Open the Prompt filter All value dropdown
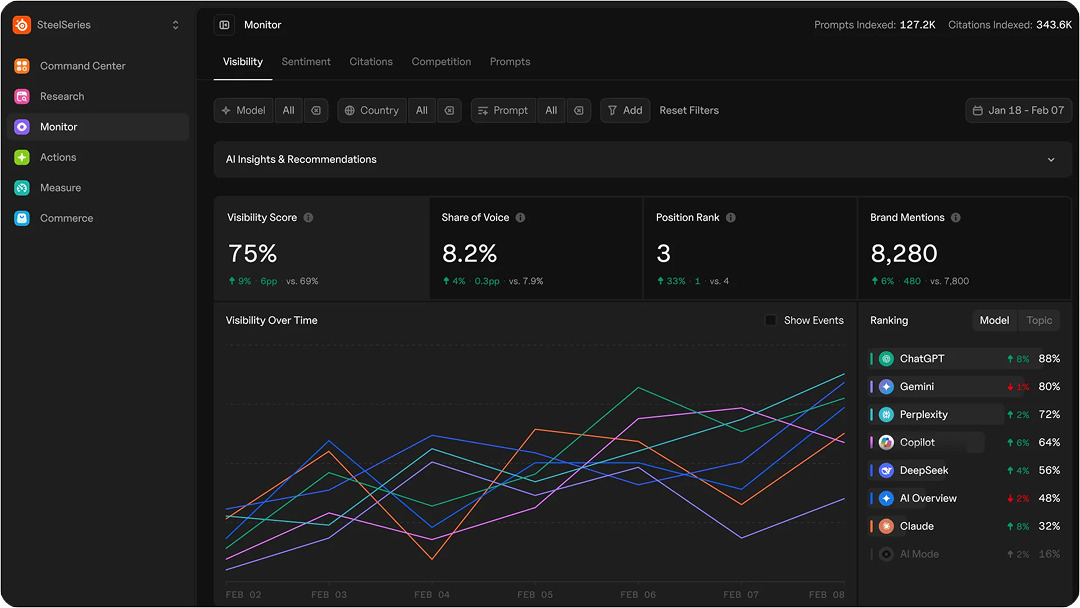The width and height of the screenshot is (1080, 608). click(551, 110)
